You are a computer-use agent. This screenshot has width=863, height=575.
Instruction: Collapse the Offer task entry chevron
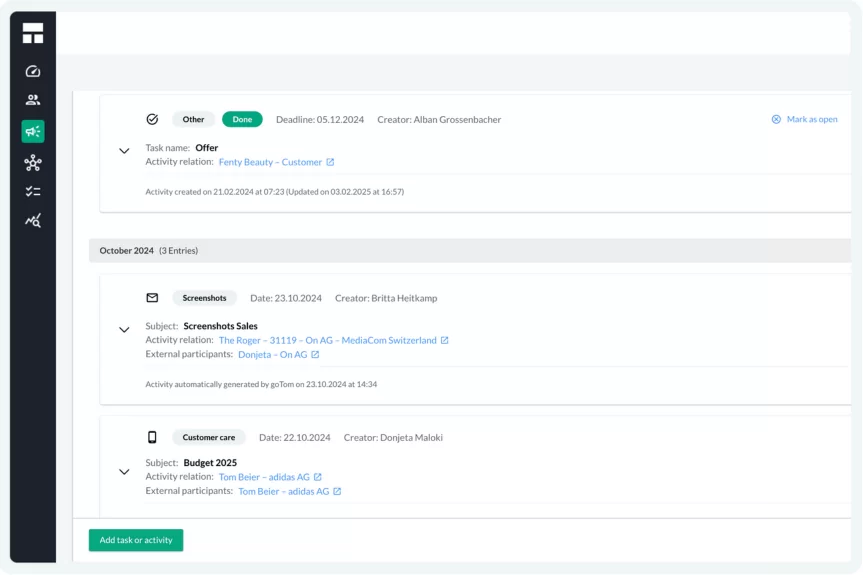(x=124, y=151)
